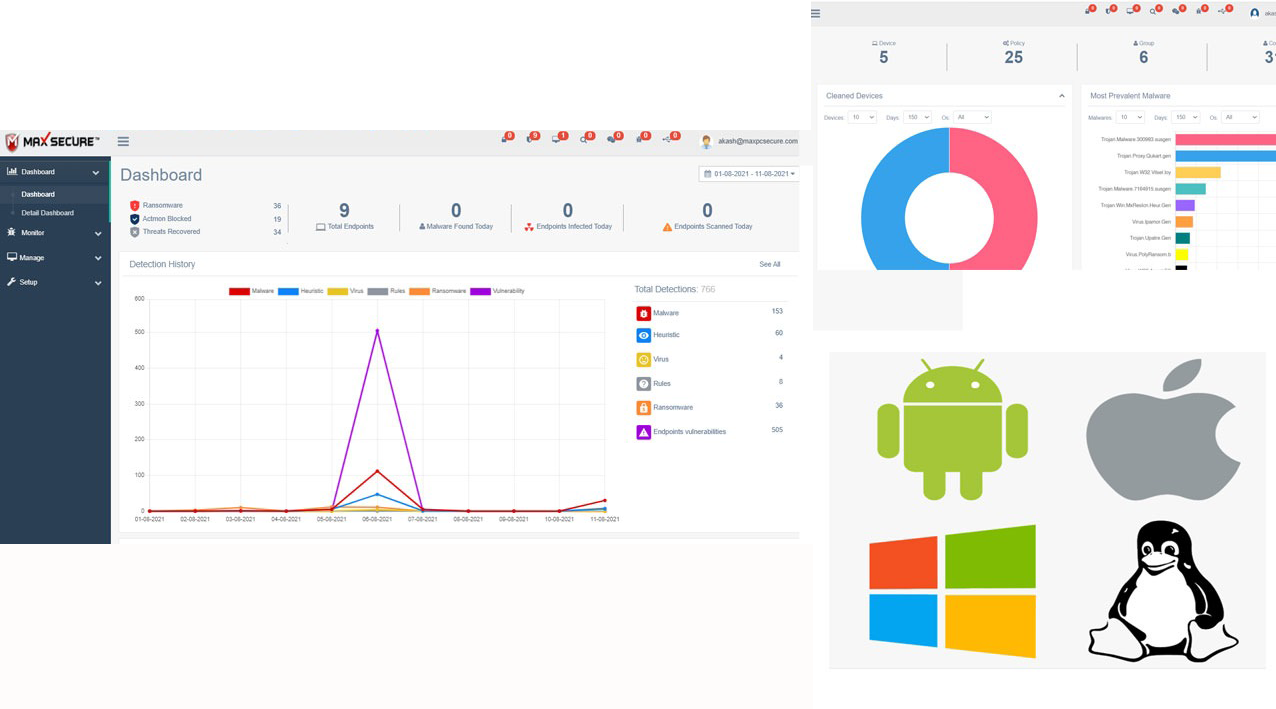Open the Os dropdown in Cleaned Devices
Viewport: 1276px width, 709px height.
click(x=972, y=117)
